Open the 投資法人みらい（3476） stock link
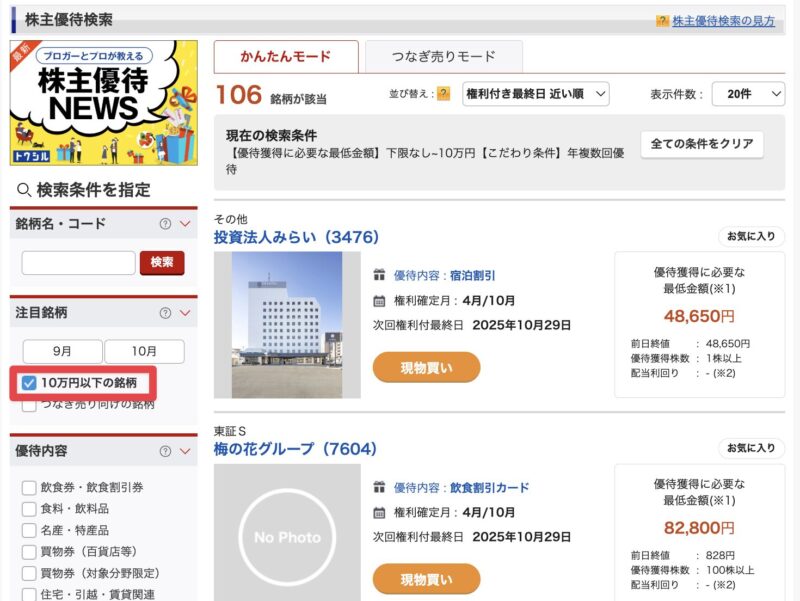 tap(296, 237)
